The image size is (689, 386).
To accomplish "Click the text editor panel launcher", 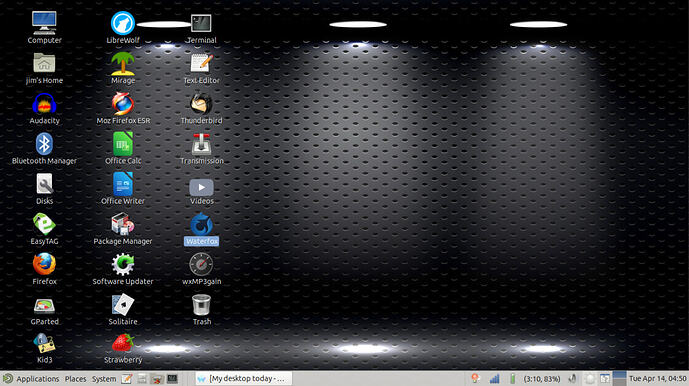I will [x=127, y=379].
